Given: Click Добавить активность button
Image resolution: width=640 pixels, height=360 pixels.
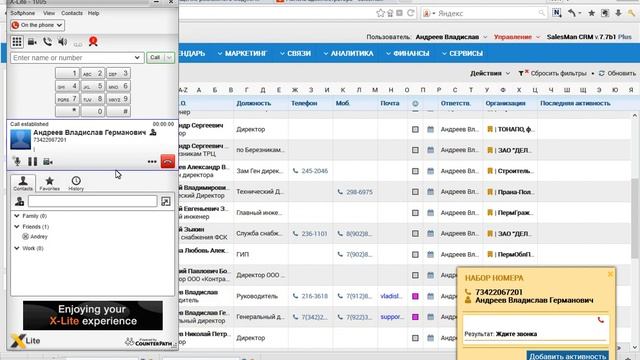Looking at the screenshot, I should pyautogui.click(x=567, y=356).
